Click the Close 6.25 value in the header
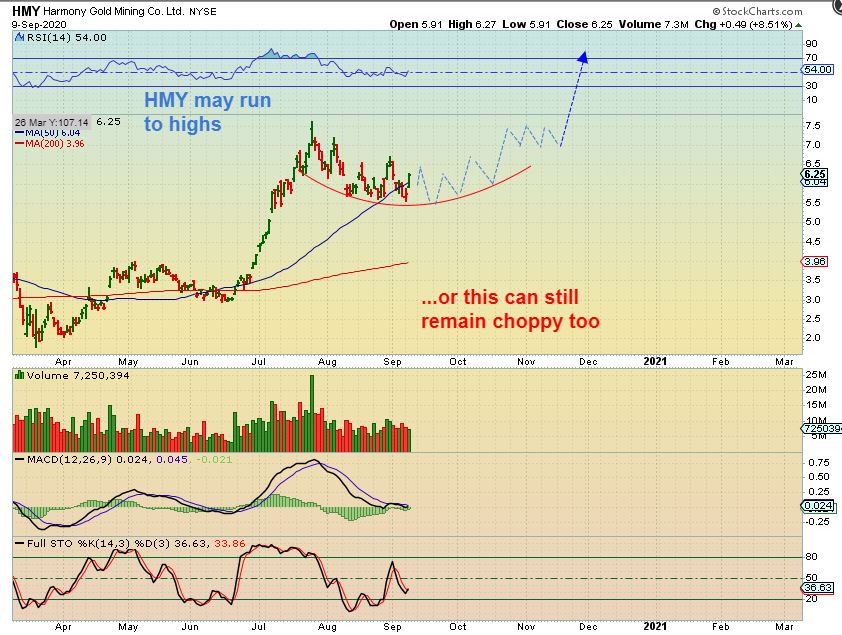The image size is (842, 635). coord(584,25)
